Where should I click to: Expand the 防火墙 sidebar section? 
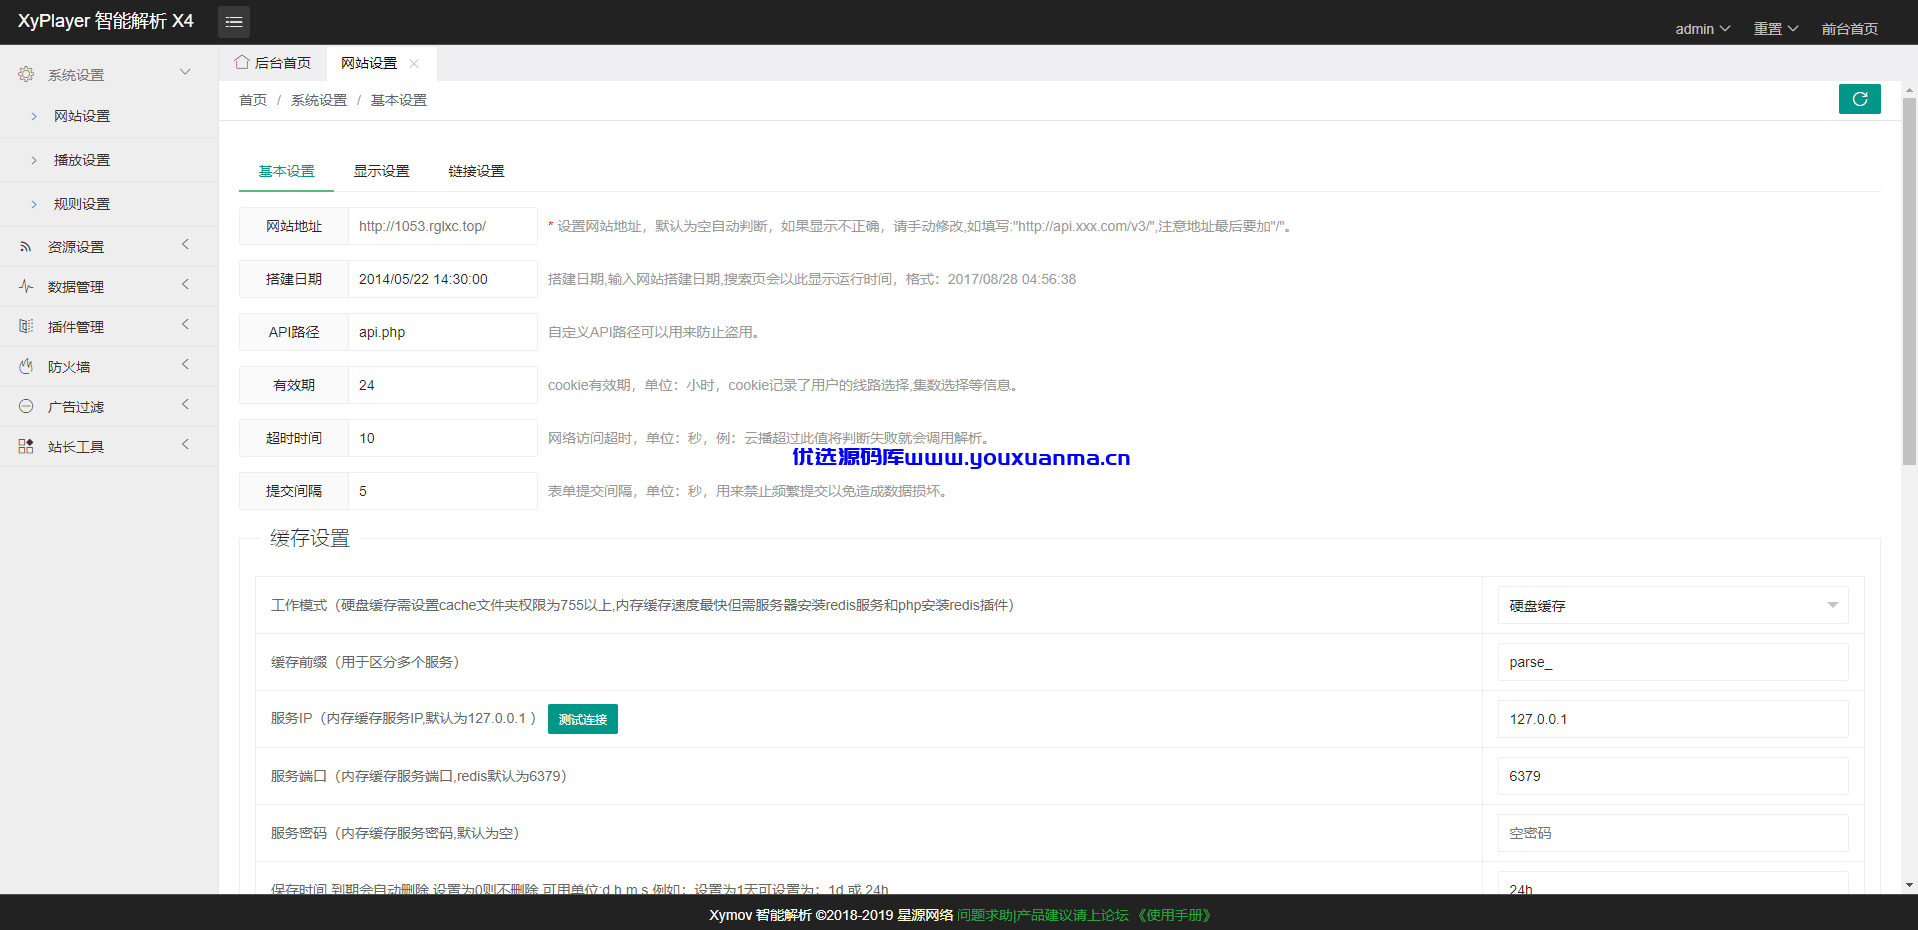pos(185,365)
